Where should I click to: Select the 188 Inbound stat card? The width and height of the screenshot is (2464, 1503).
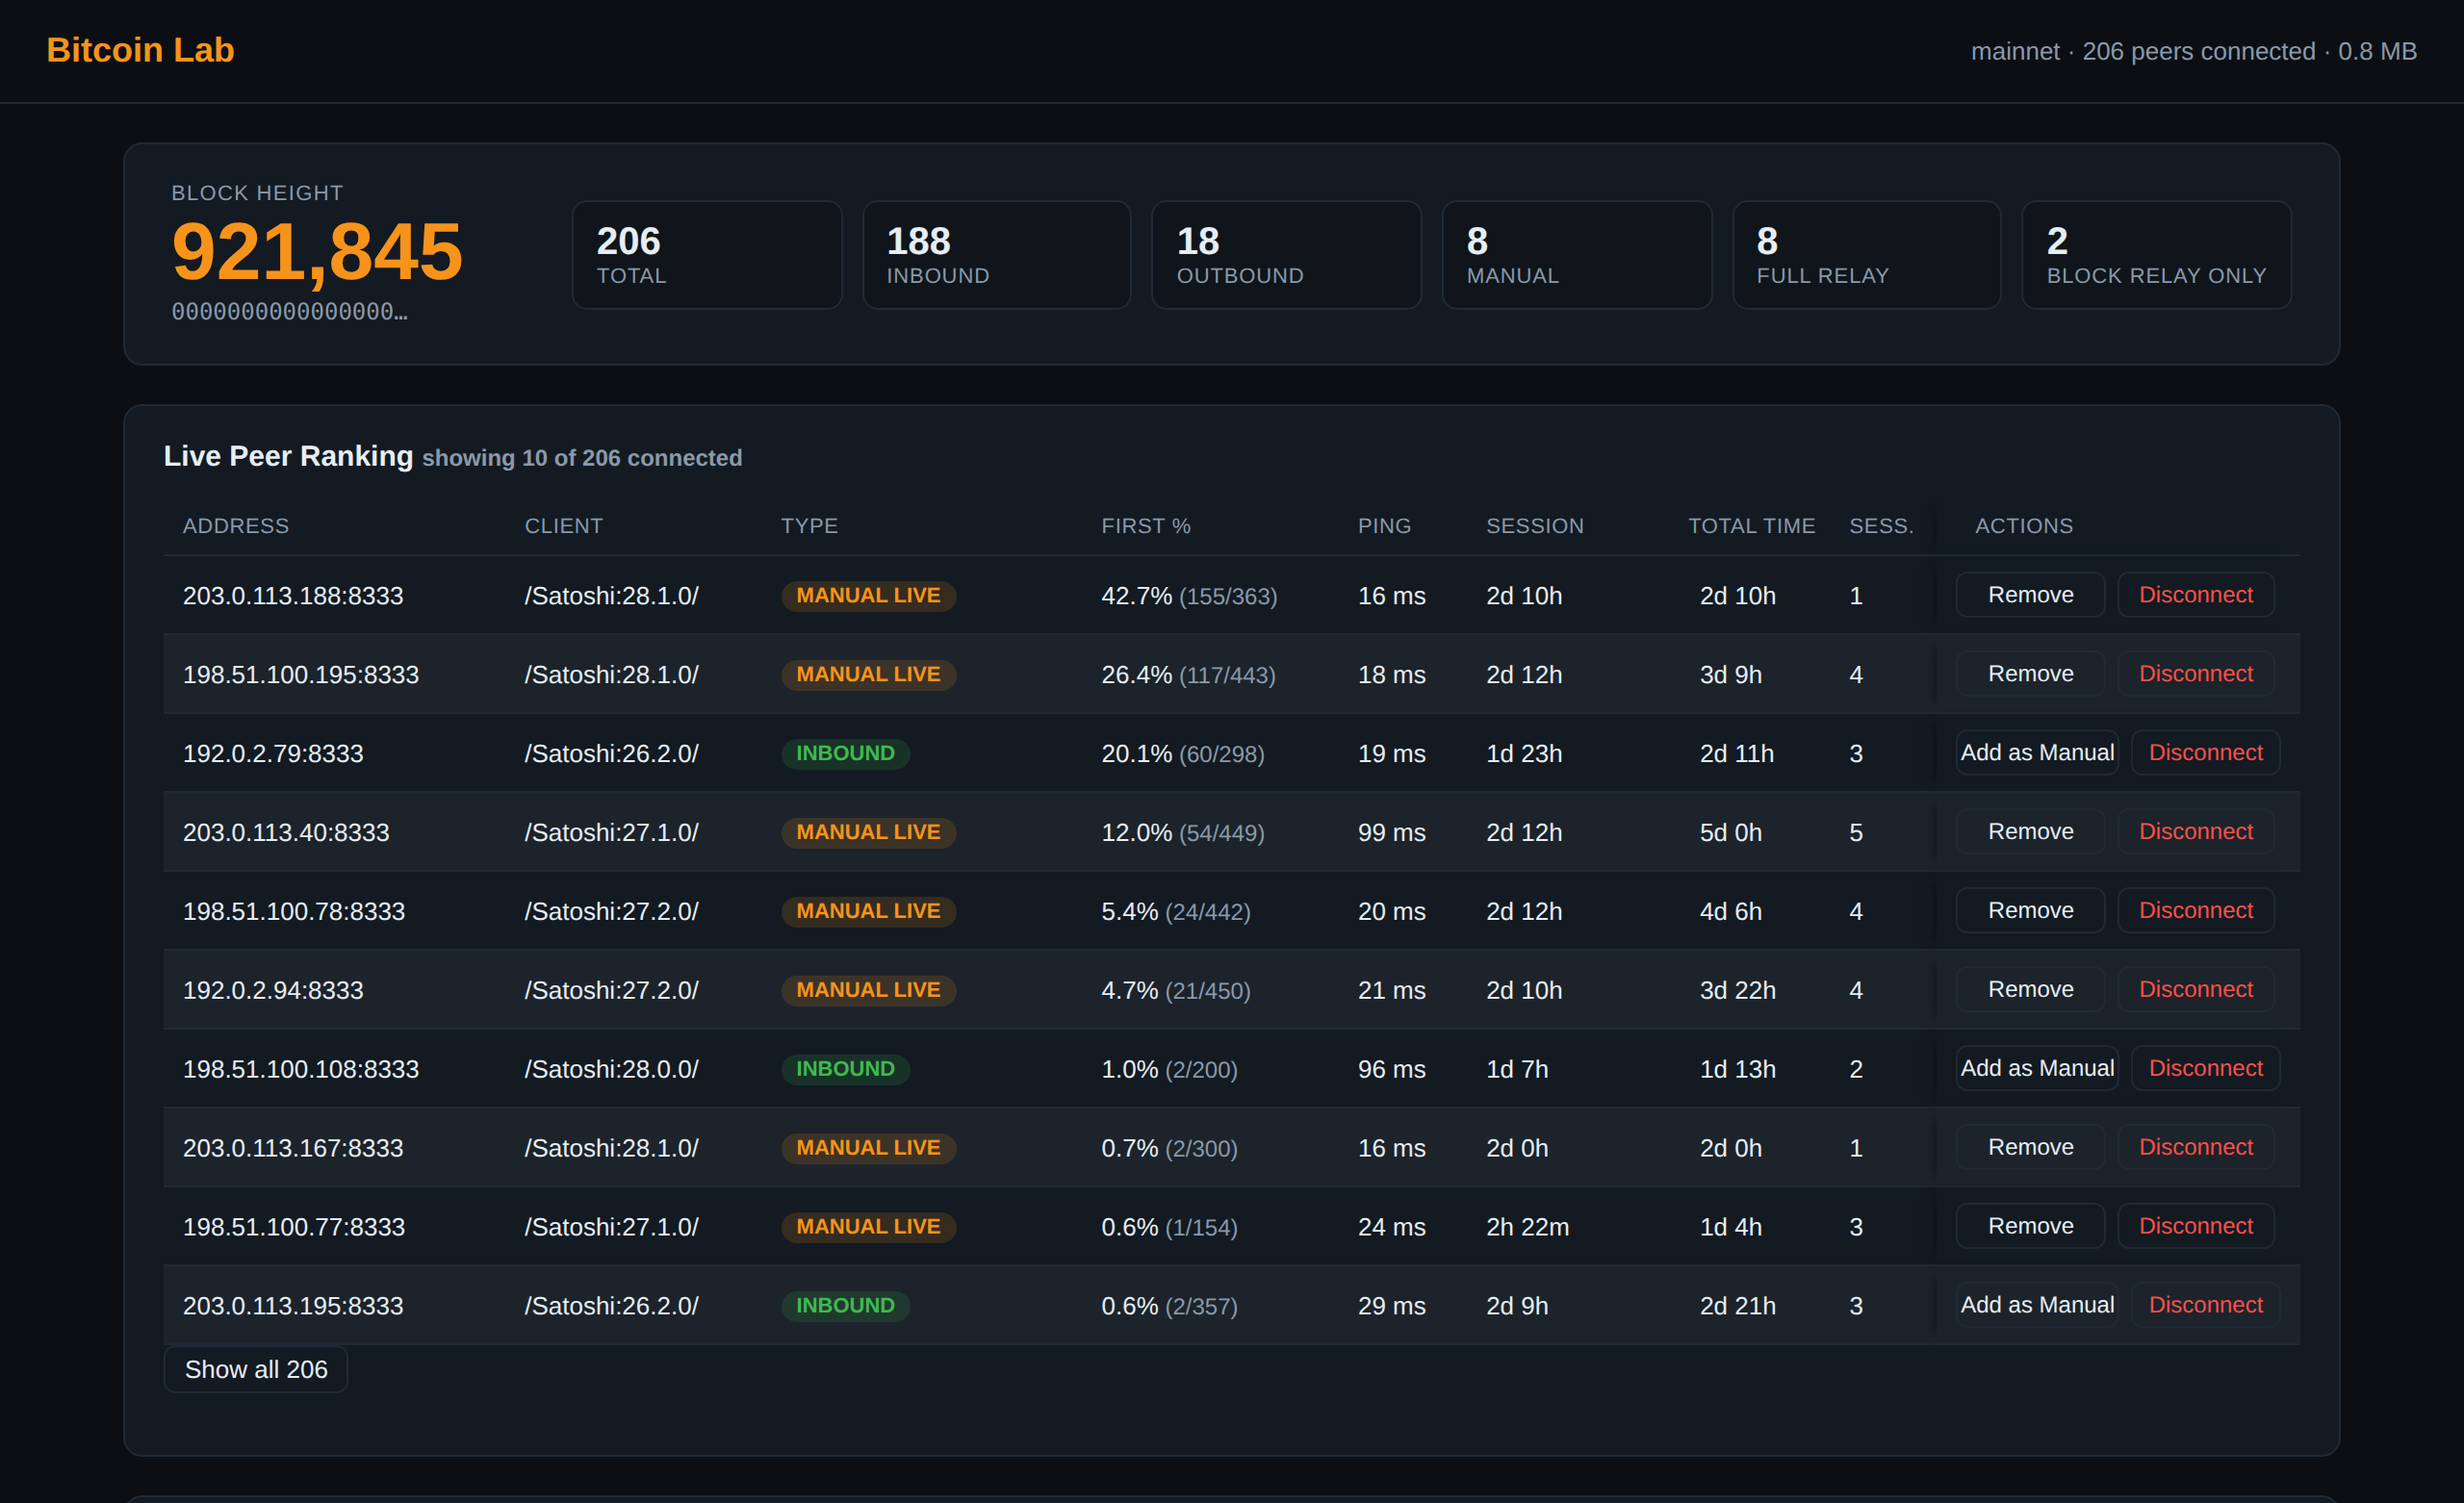pos(996,255)
